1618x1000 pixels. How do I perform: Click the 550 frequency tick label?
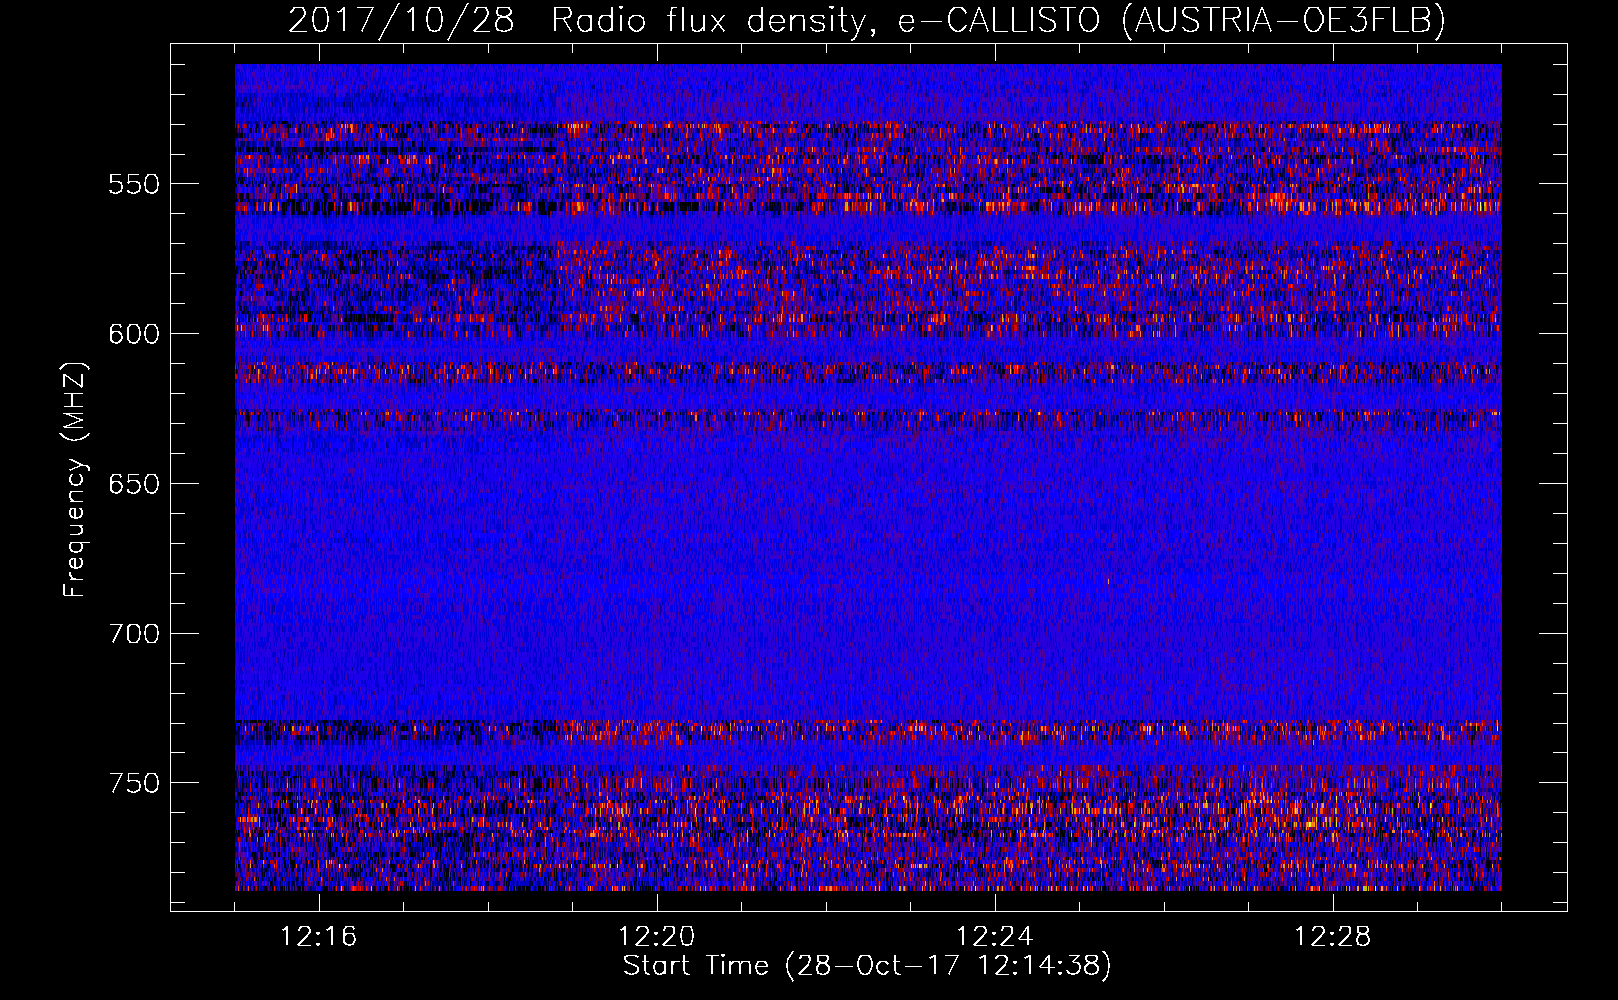pyautogui.click(x=134, y=185)
